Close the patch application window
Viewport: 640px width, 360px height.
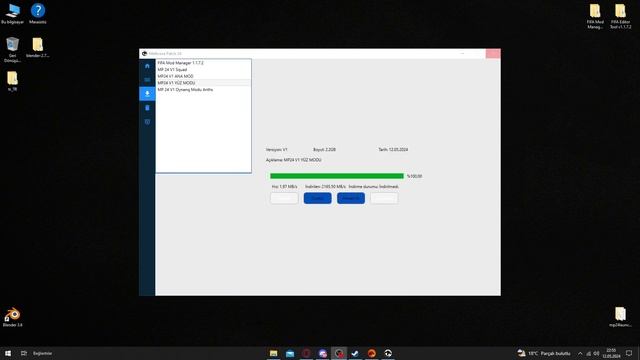click(493, 53)
